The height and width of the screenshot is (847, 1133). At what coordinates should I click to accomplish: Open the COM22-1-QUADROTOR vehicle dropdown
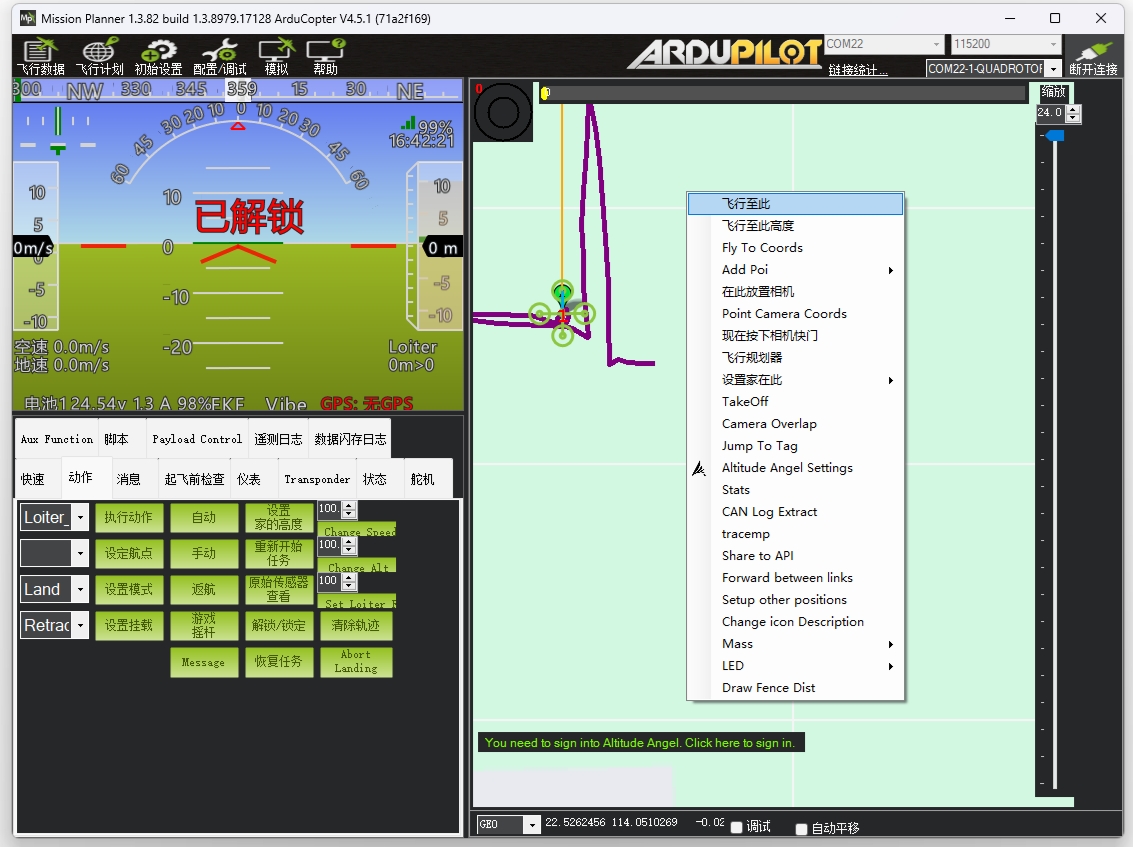(x=1054, y=69)
